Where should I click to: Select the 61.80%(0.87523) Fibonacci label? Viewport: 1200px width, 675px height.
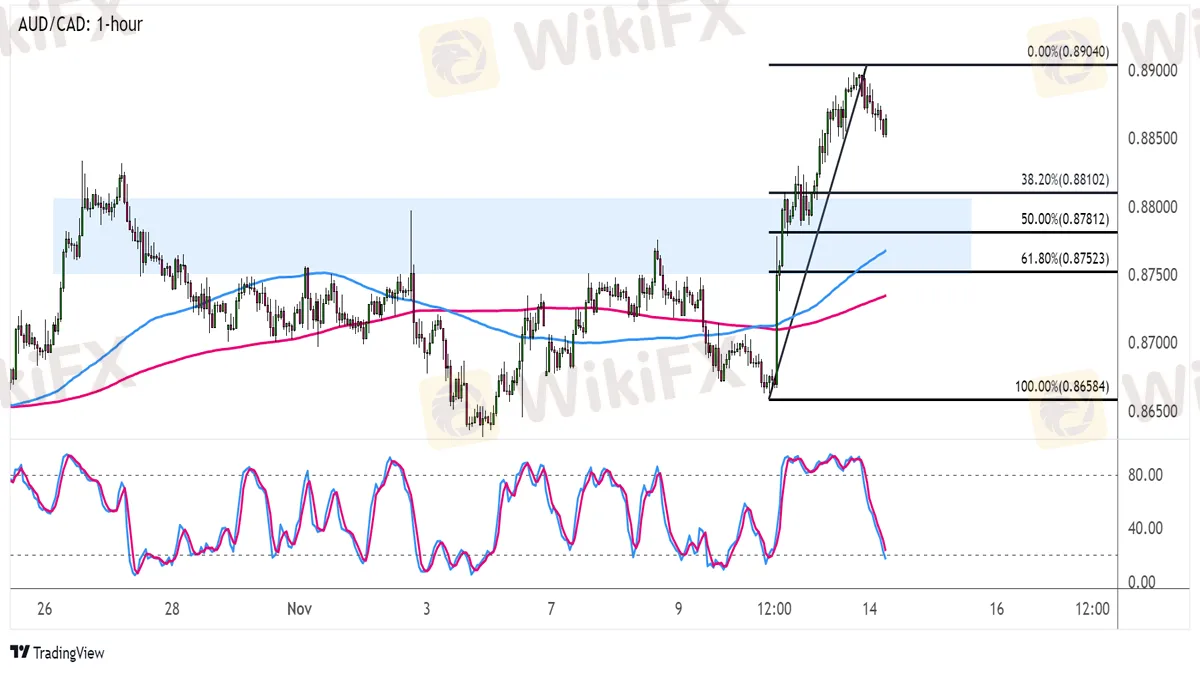coord(1065,259)
